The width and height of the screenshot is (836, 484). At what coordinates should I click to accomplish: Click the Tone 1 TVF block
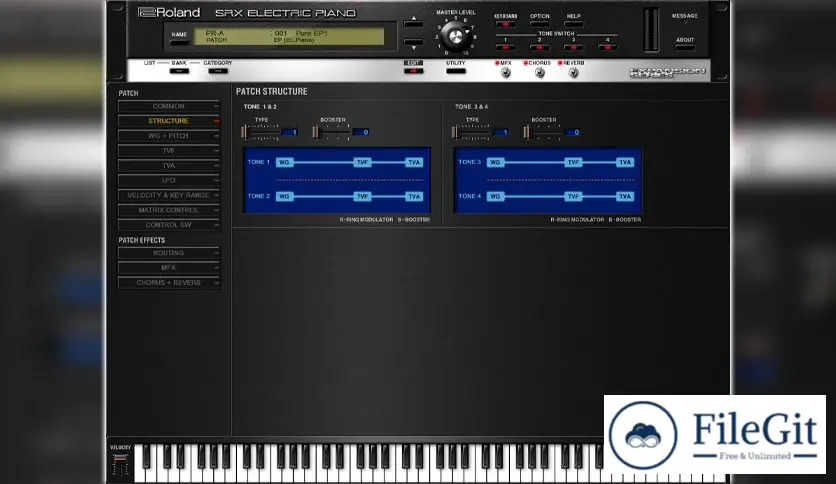point(362,162)
